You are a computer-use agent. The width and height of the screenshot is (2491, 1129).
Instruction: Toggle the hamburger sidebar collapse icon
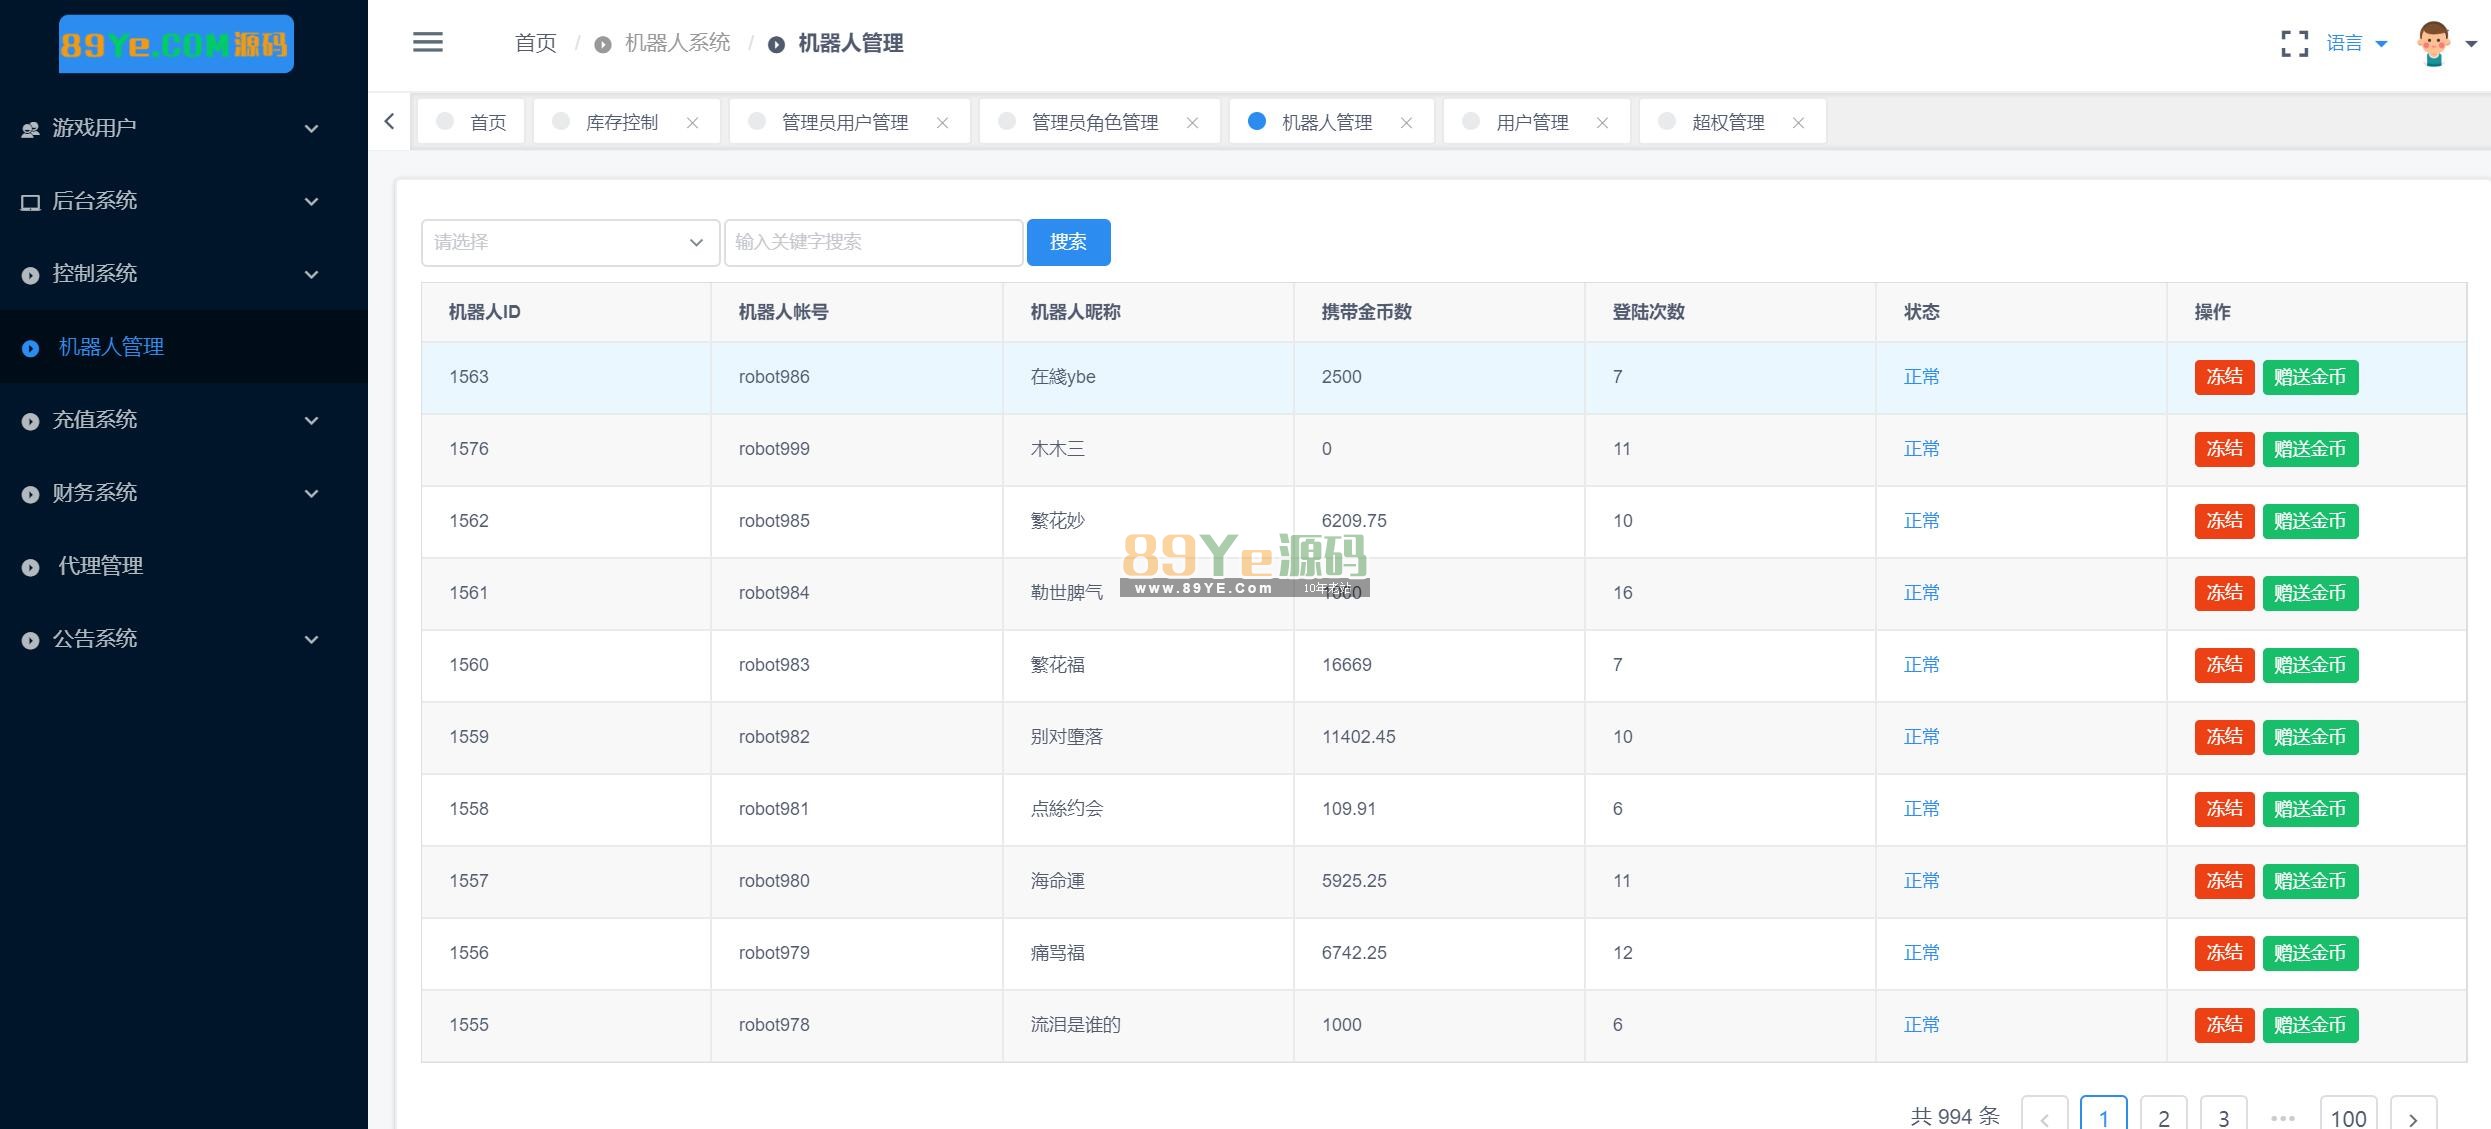(428, 42)
